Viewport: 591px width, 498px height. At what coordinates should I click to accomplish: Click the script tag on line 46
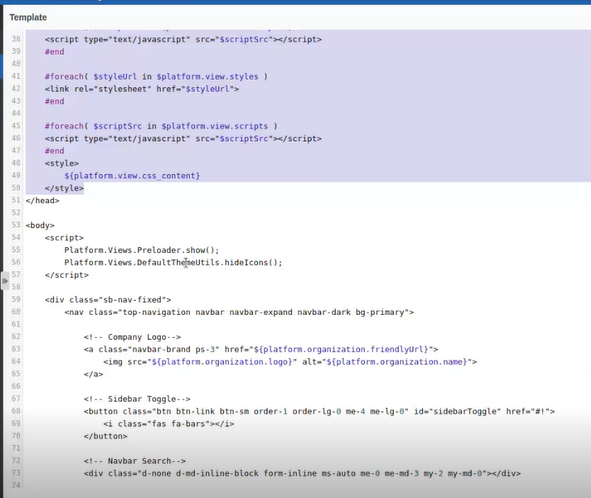click(183, 138)
